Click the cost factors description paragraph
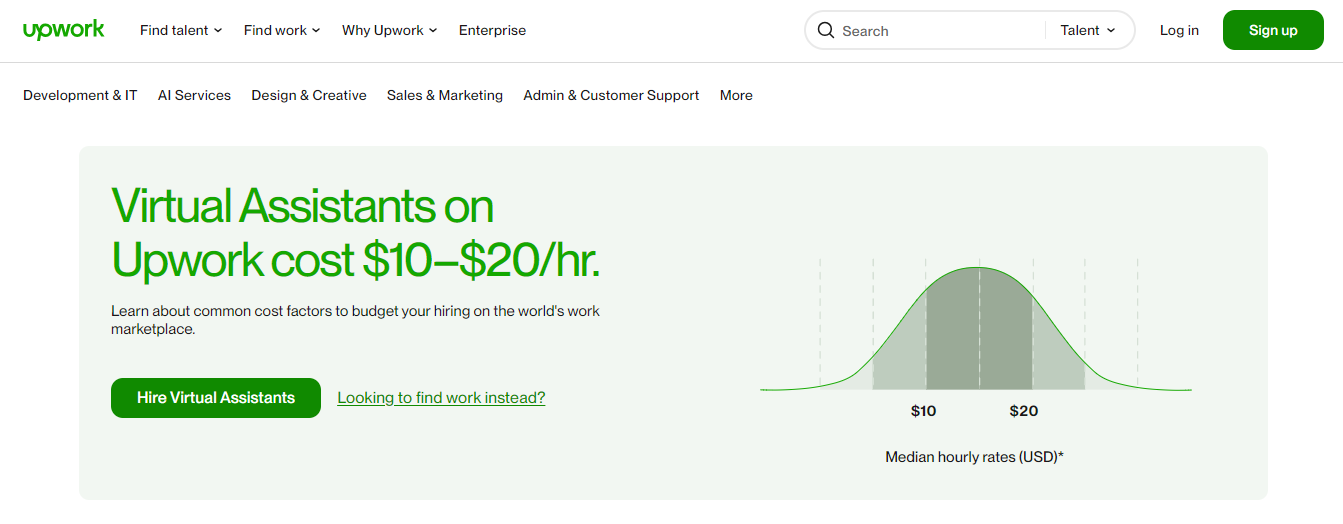The image size is (1343, 524). coord(355,320)
